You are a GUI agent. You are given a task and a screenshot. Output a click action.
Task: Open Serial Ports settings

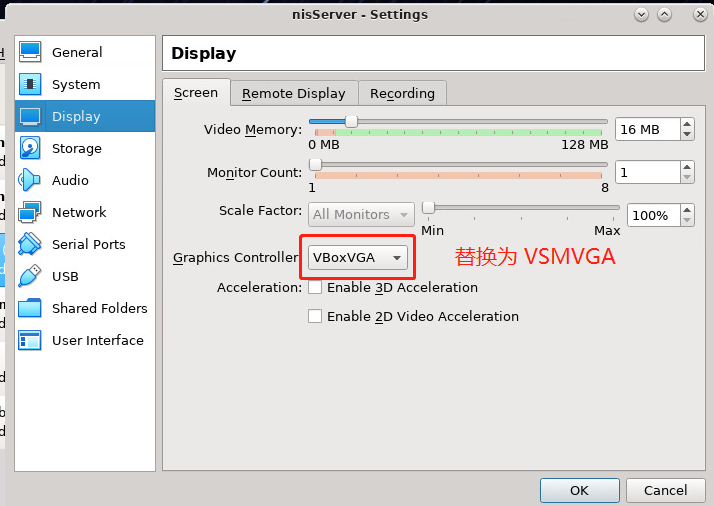pos(85,244)
